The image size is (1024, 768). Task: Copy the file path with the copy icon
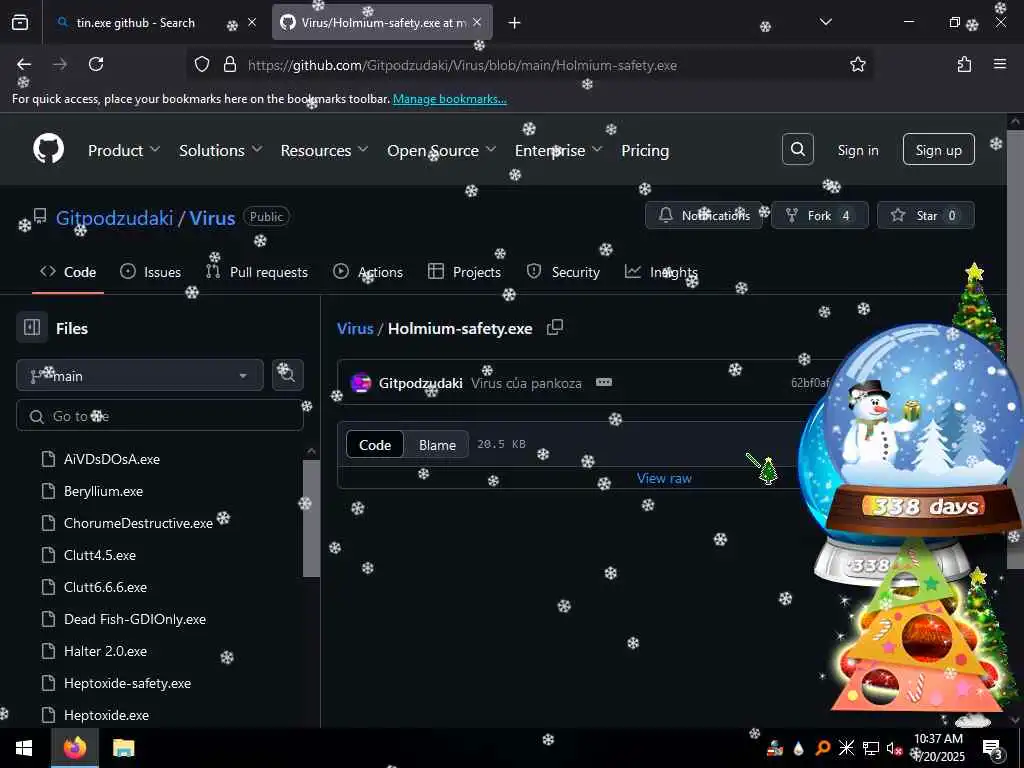[x=554, y=328]
